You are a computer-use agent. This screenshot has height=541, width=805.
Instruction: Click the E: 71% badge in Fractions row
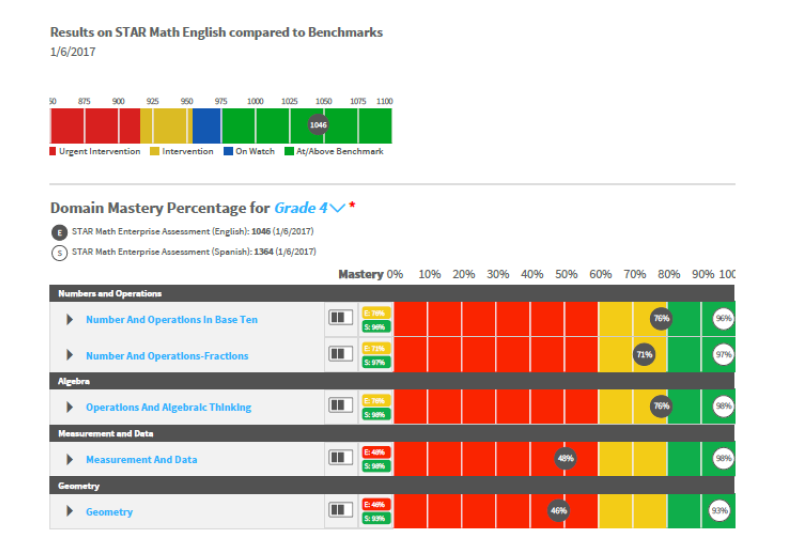(376, 349)
